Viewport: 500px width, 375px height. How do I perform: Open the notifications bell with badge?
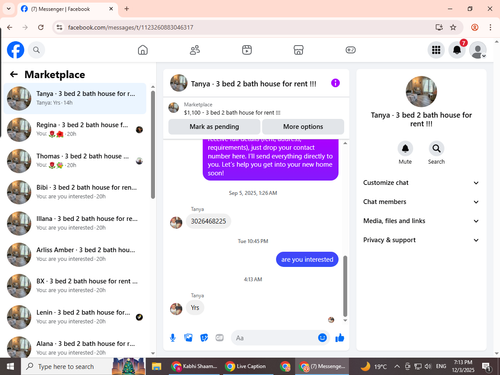click(457, 50)
